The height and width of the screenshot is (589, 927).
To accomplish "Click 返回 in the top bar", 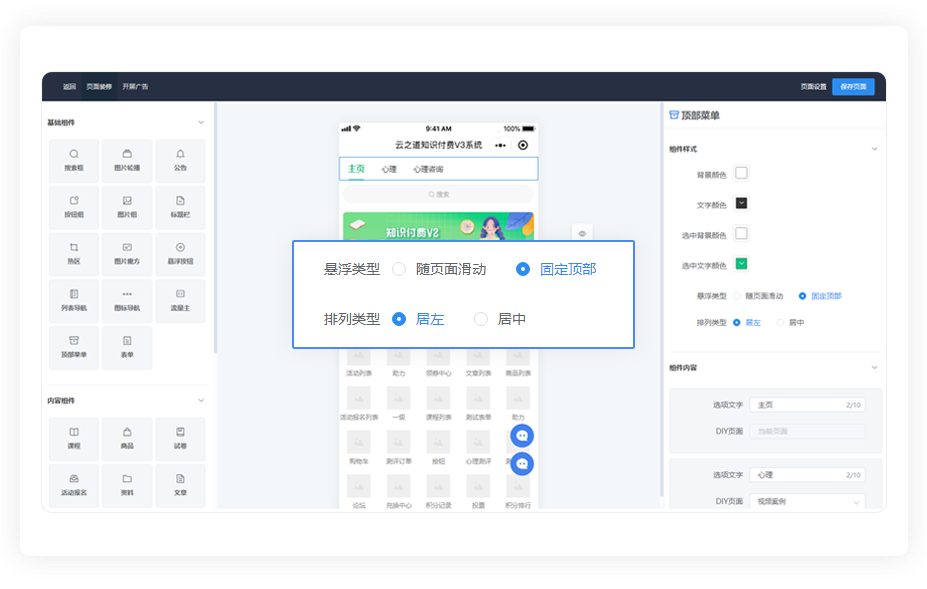I will click(x=70, y=86).
